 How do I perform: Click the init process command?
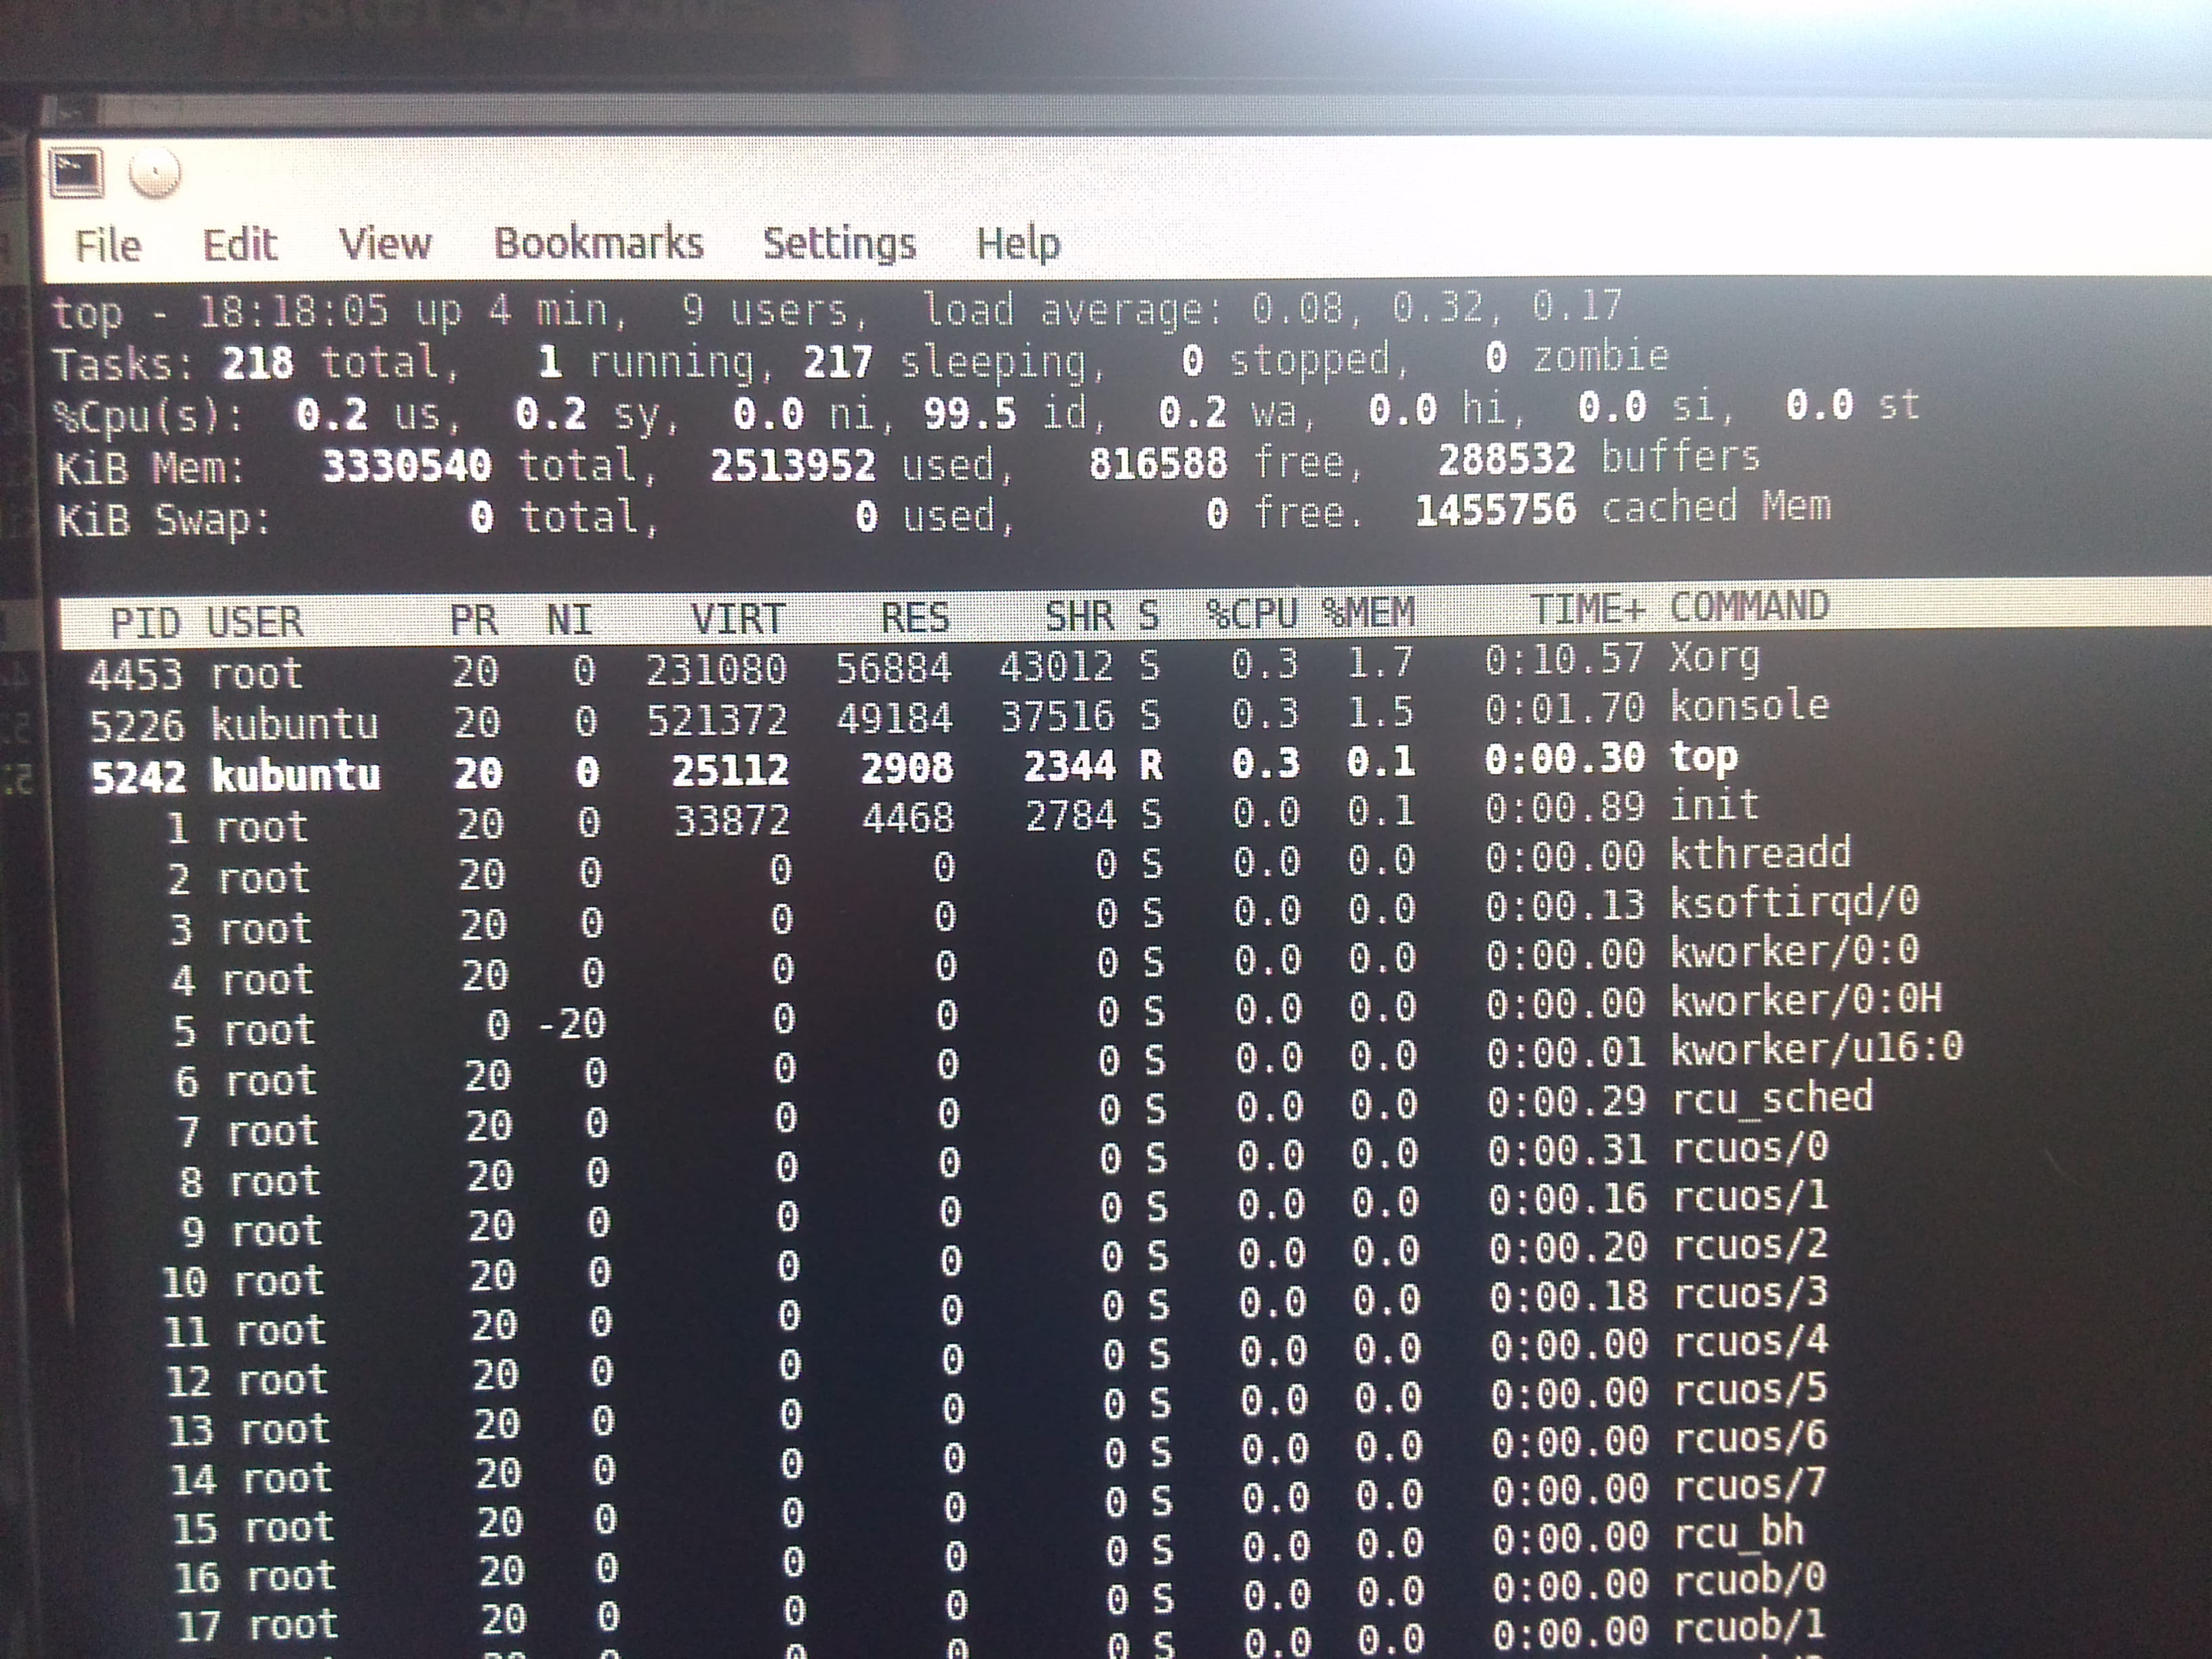tap(1715, 805)
